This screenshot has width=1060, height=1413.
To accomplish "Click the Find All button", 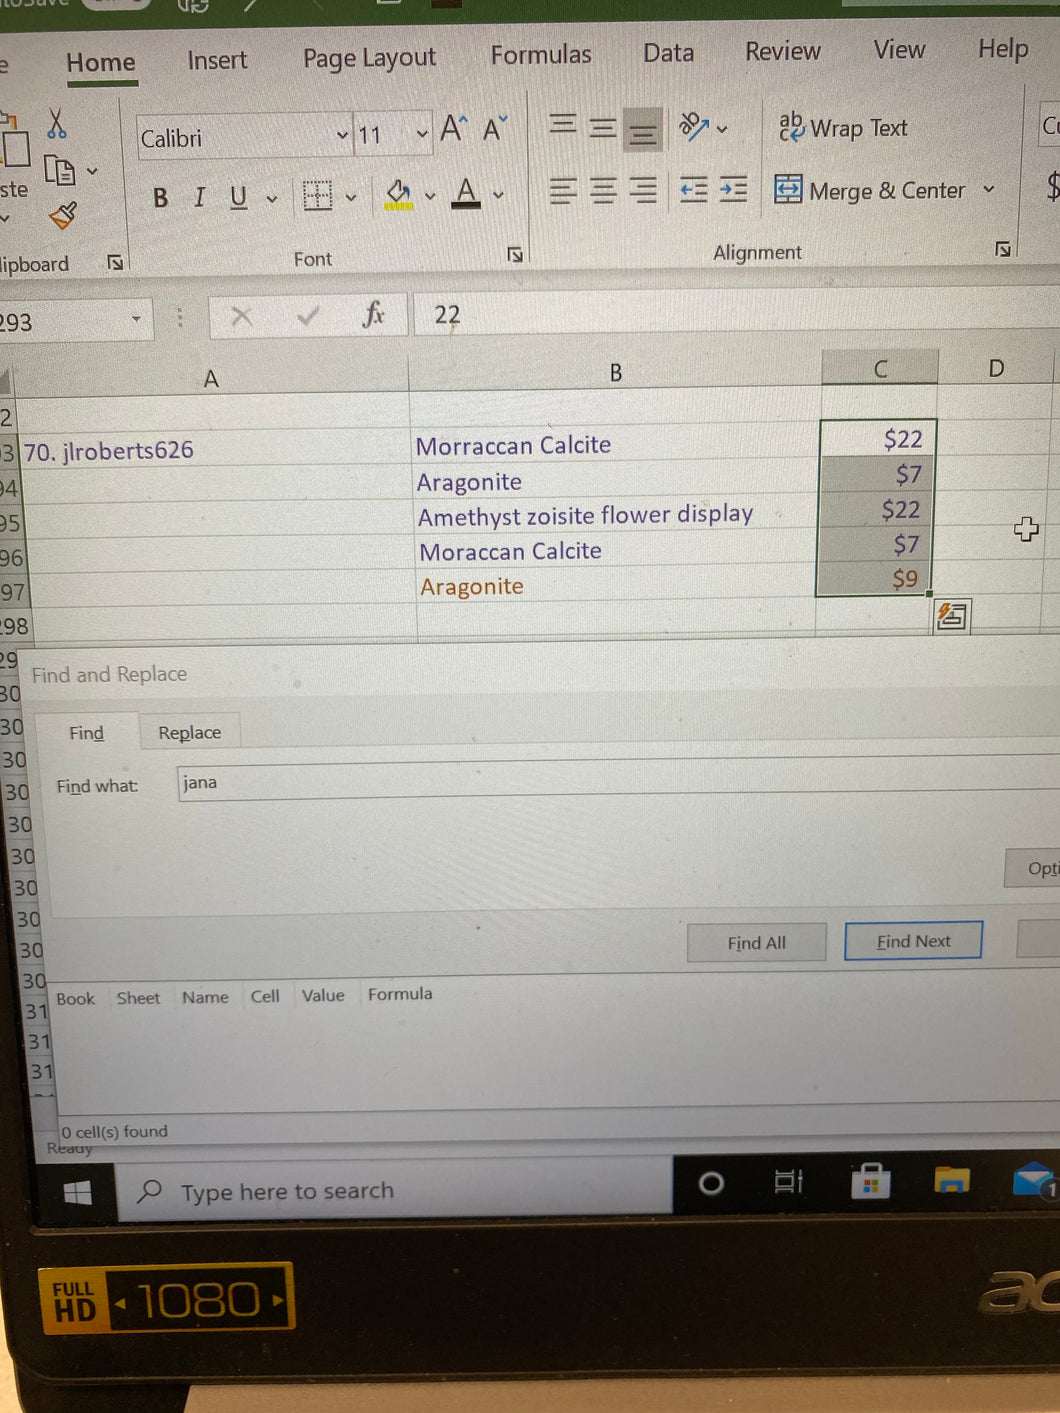I will [x=756, y=943].
